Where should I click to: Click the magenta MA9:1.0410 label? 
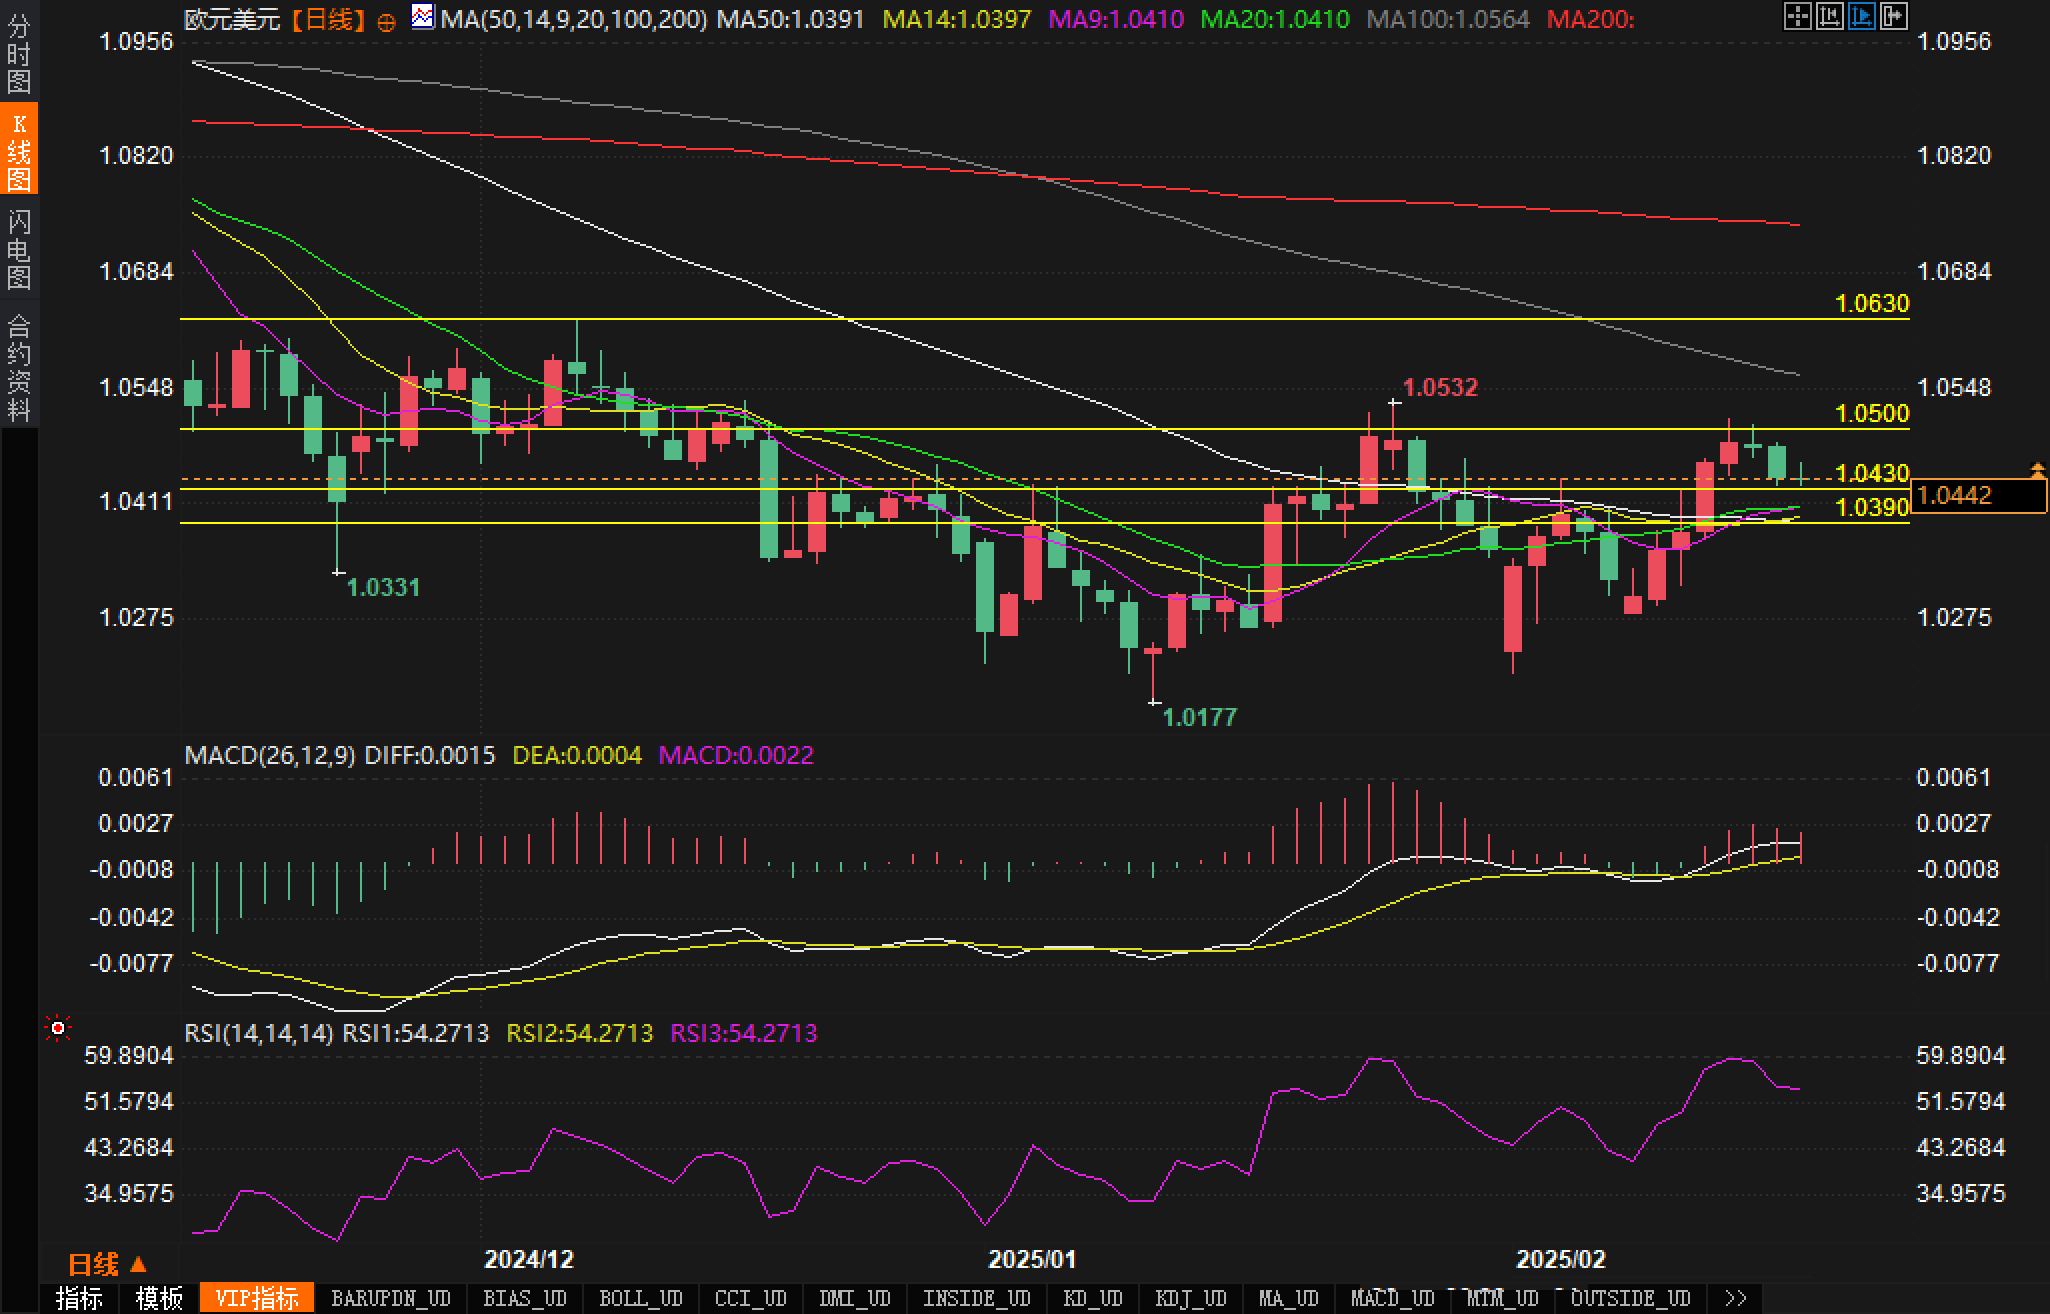point(1116,19)
